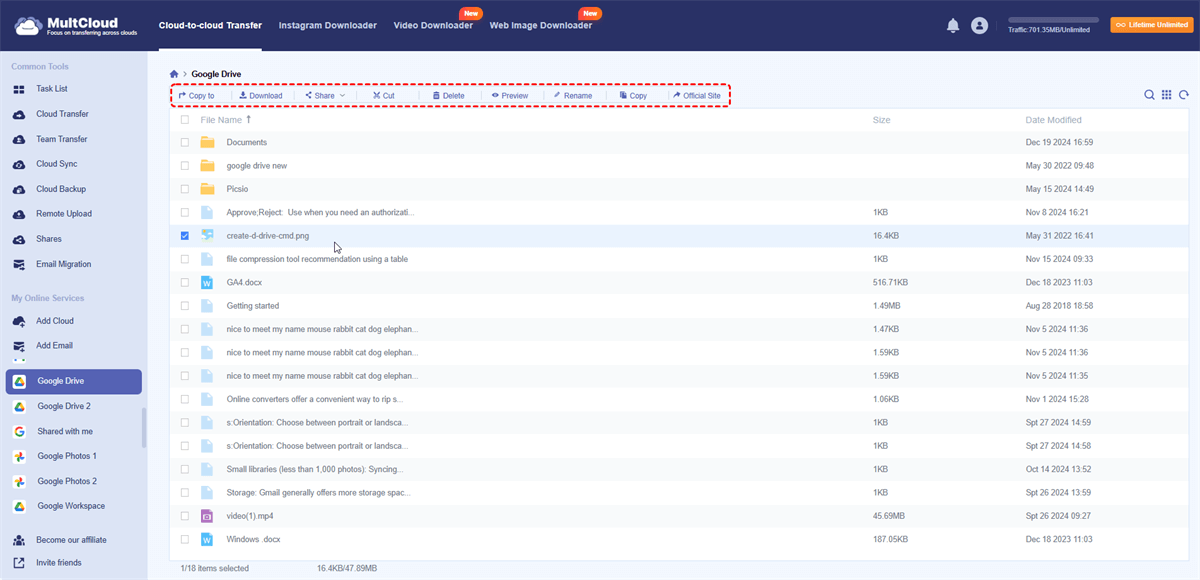1200x580 pixels.
Task: Check the Windows .docx checkbox
Action: (x=185, y=540)
